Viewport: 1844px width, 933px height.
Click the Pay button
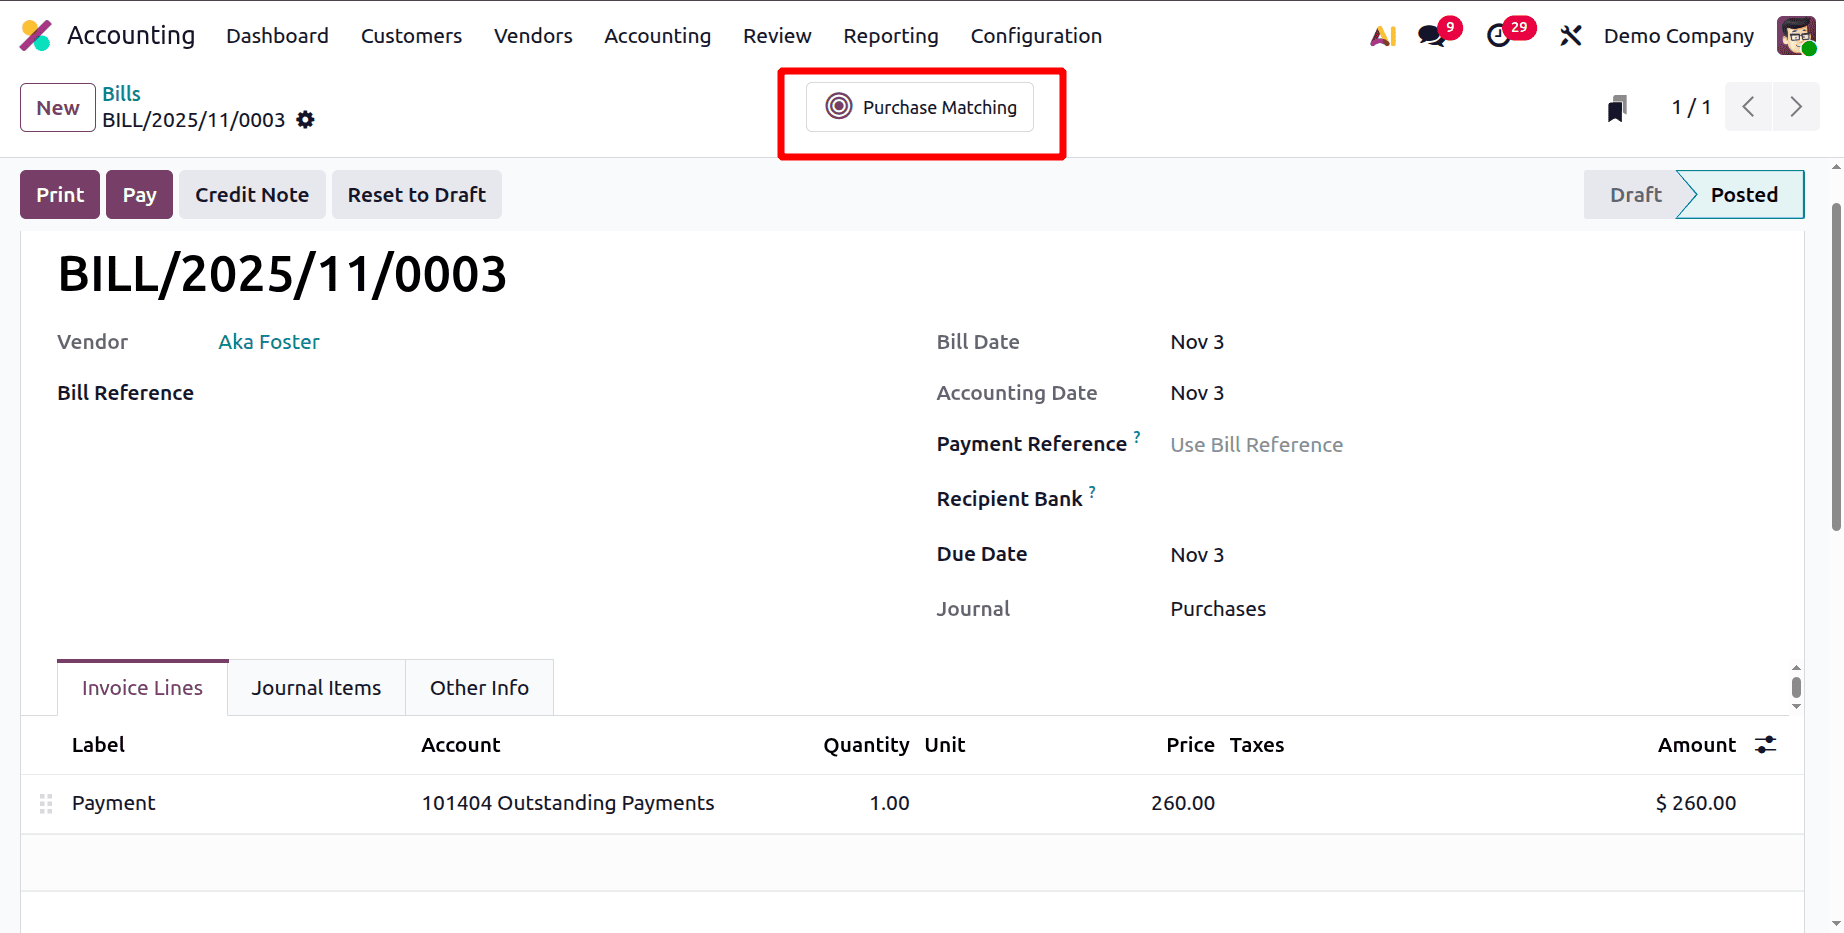pyautogui.click(x=139, y=194)
